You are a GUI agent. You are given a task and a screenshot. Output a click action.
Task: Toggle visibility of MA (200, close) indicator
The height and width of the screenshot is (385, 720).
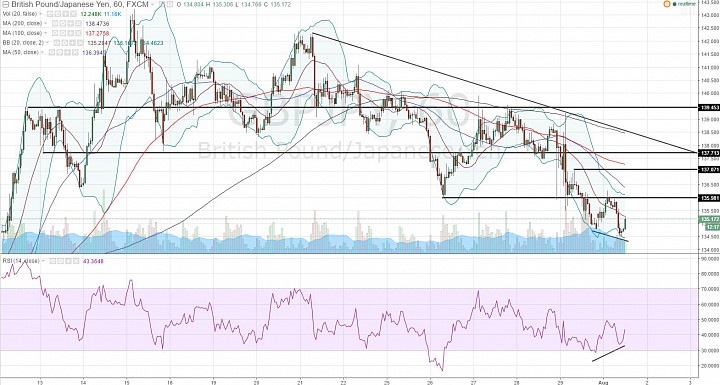point(55,23)
